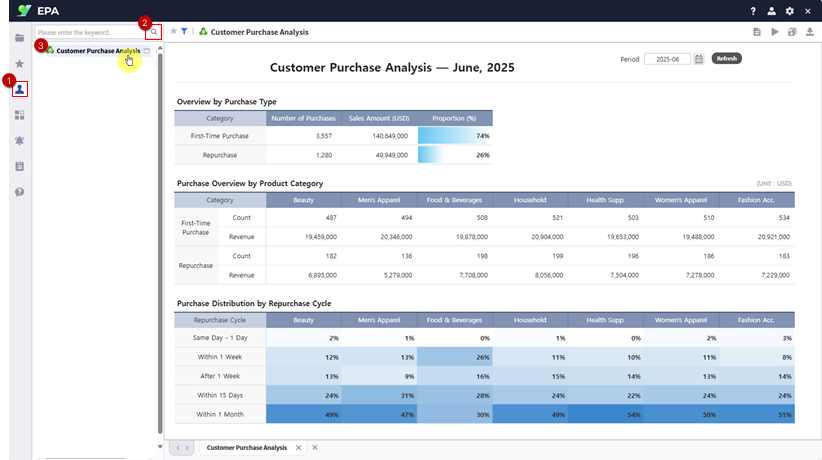The height and width of the screenshot is (460, 822).
Task: Open Favorites star in the left sidebar
Action: [x=19, y=63]
